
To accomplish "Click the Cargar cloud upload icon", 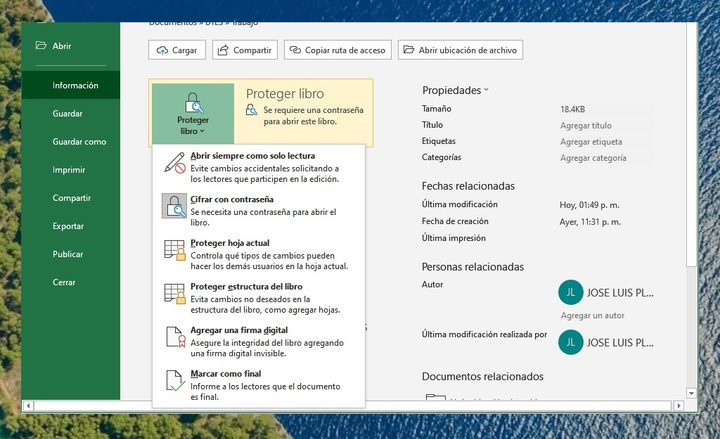I will coord(162,50).
